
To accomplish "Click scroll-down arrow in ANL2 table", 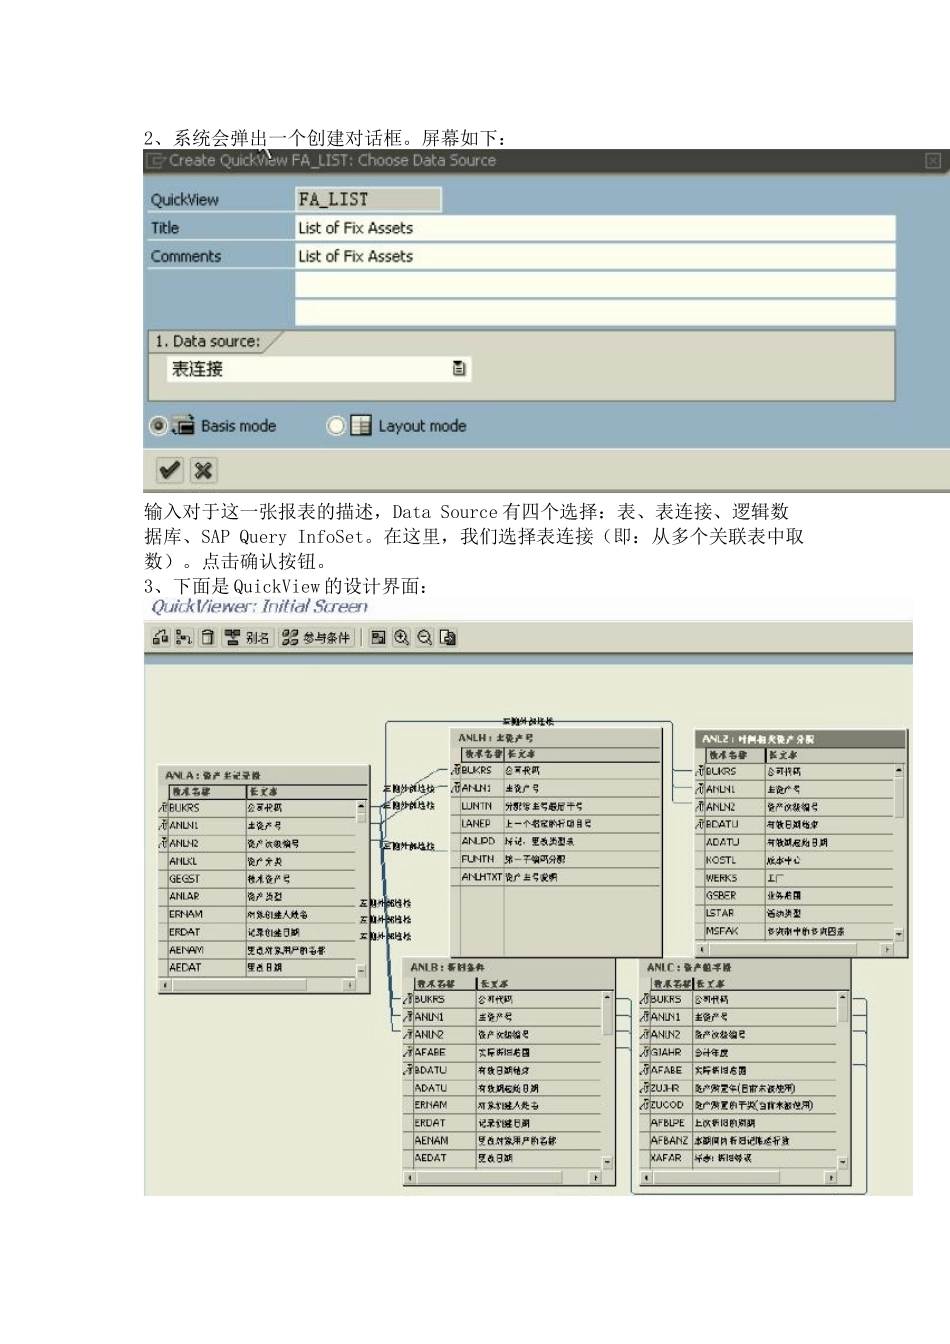I will pyautogui.click(x=899, y=932).
